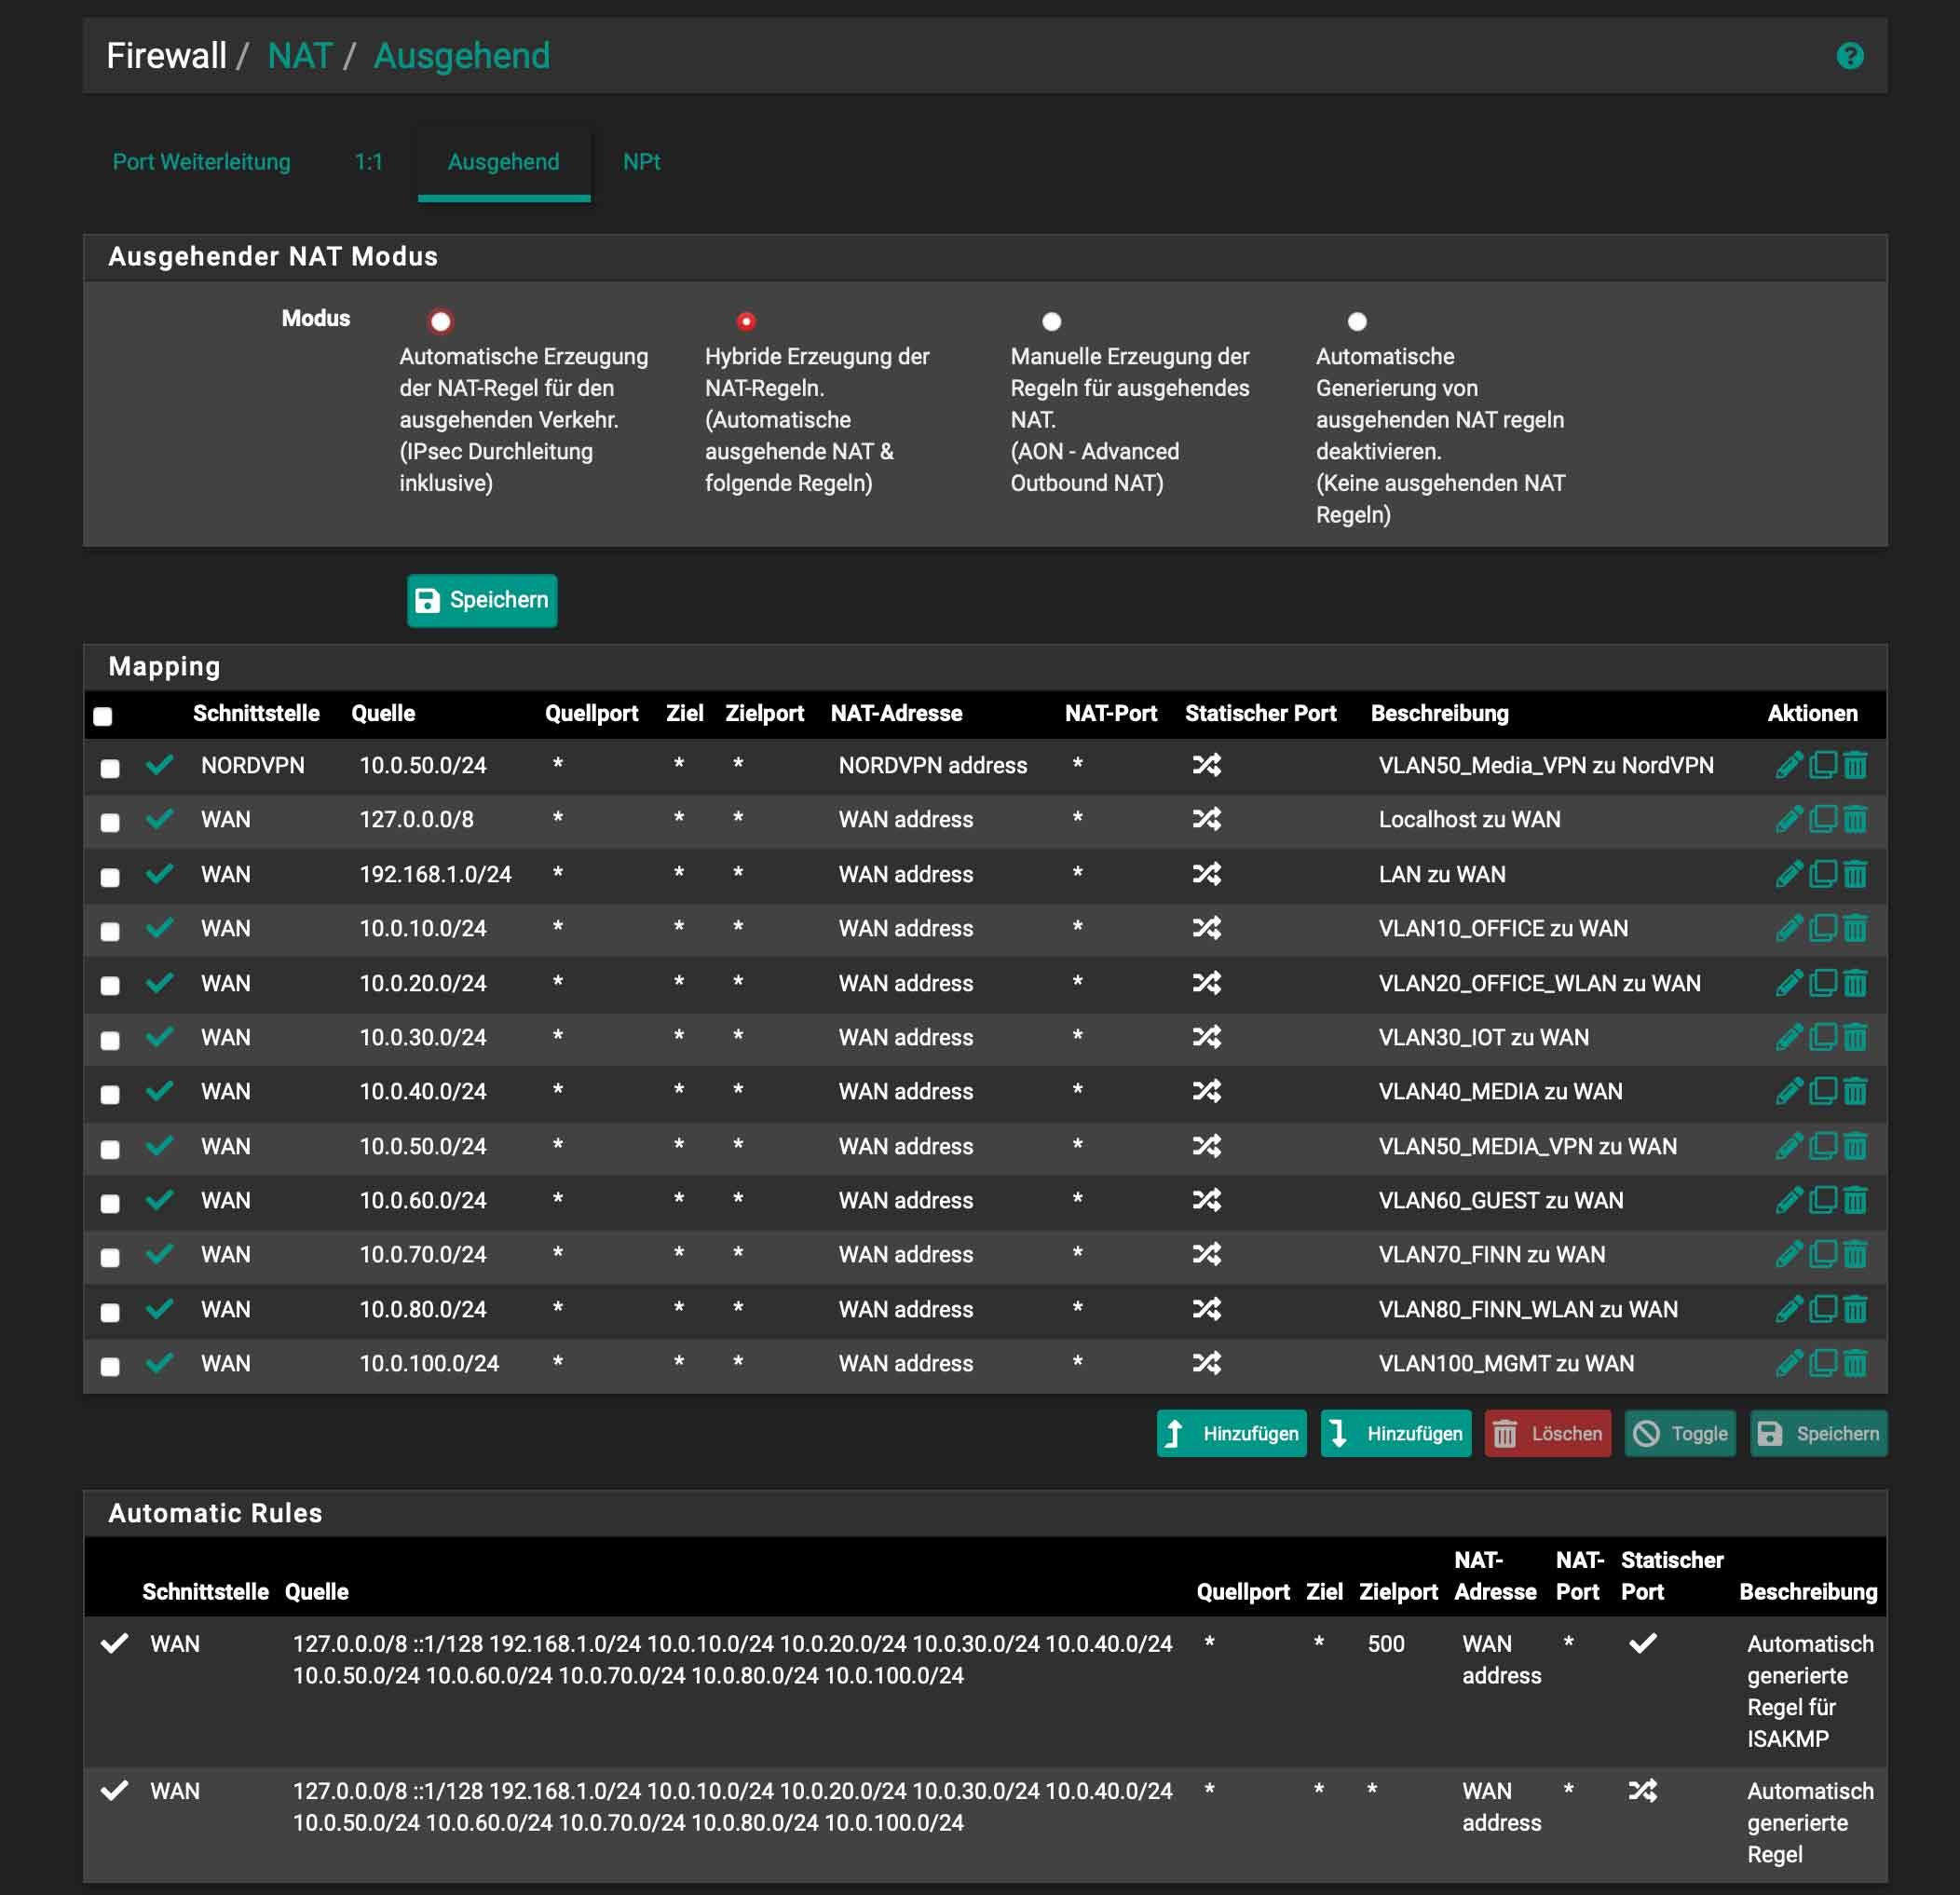Screen dimensions: 1960x1895
Task: Copy the VLAN50_Media_VPN zu NordVPN rule
Action: click(1823, 765)
